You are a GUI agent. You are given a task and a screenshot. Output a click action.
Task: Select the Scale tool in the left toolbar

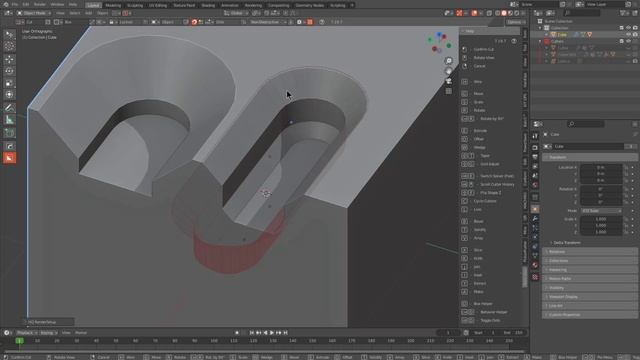click(9, 83)
